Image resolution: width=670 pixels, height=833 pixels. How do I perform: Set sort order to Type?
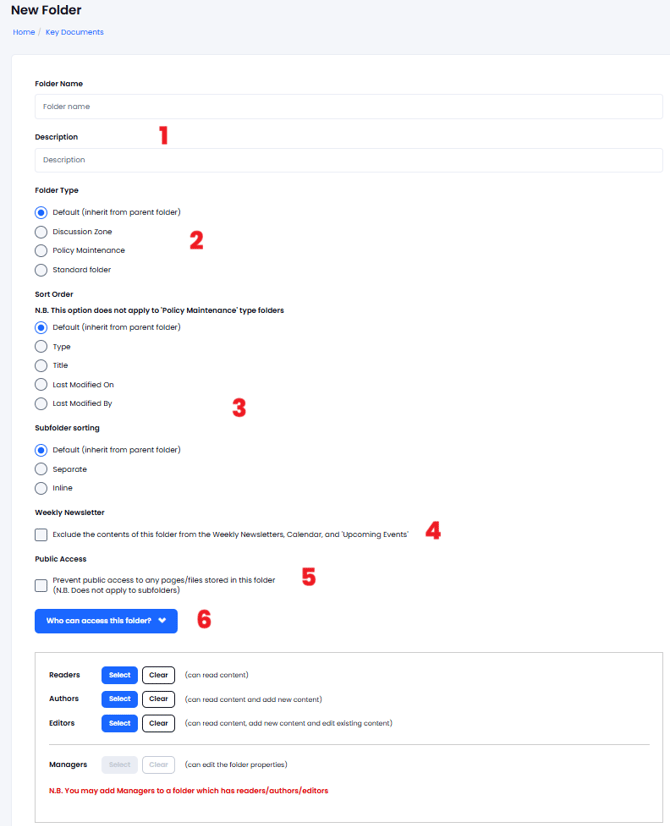pyautogui.click(x=41, y=347)
